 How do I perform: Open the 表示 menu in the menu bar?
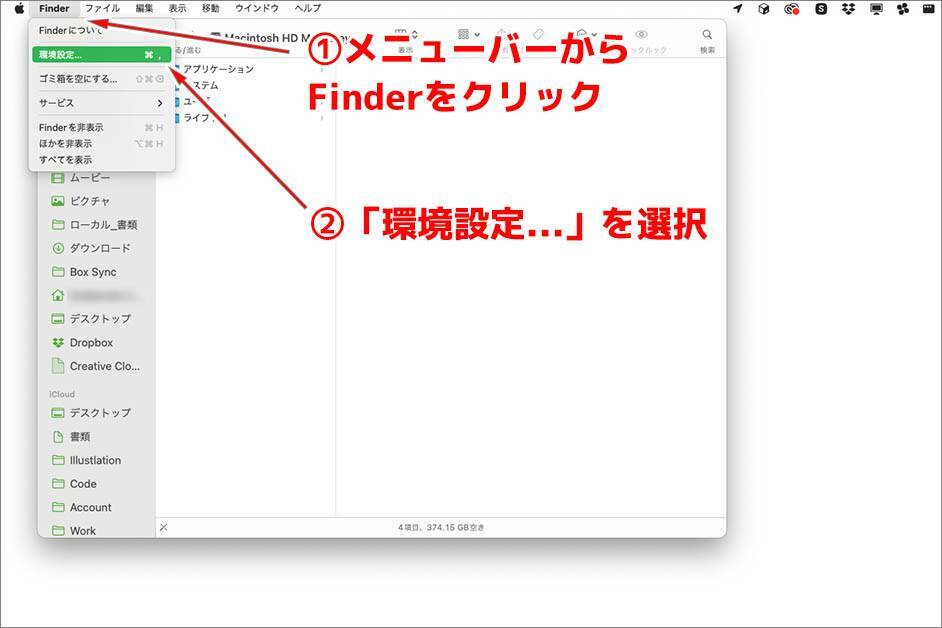point(177,8)
